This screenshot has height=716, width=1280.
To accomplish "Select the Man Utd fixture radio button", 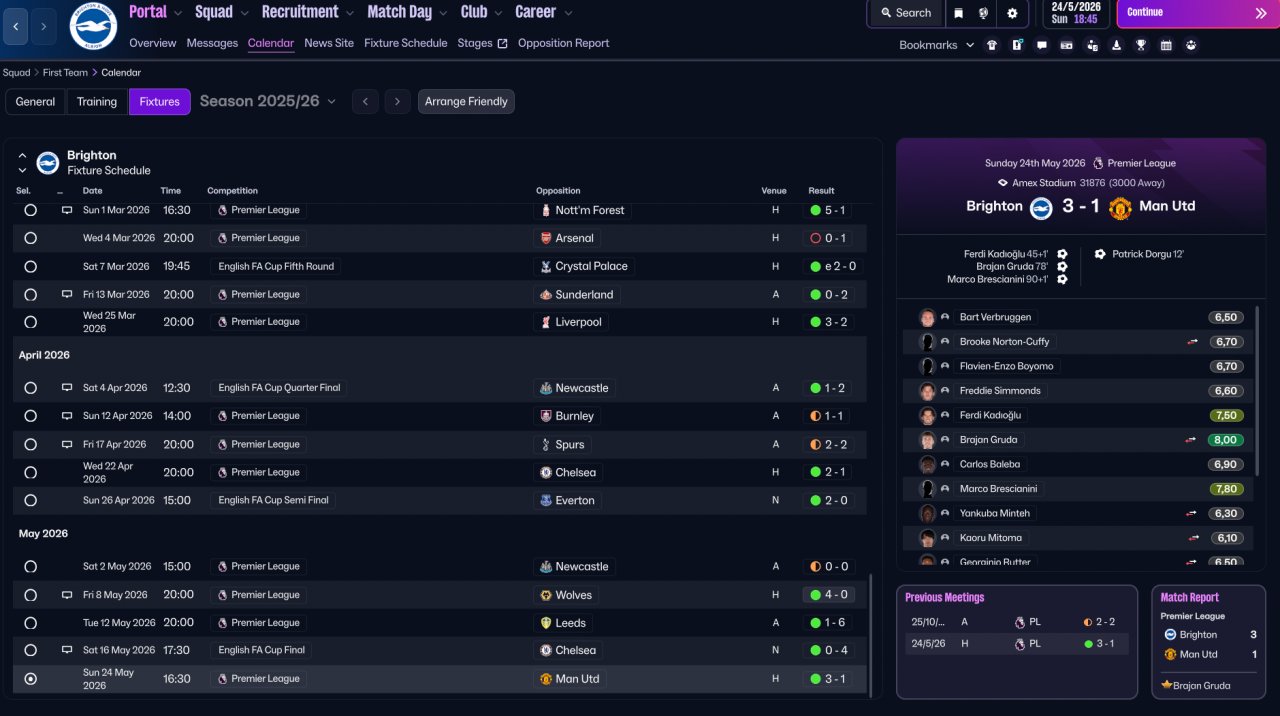I will pyautogui.click(x=30, y=678).
